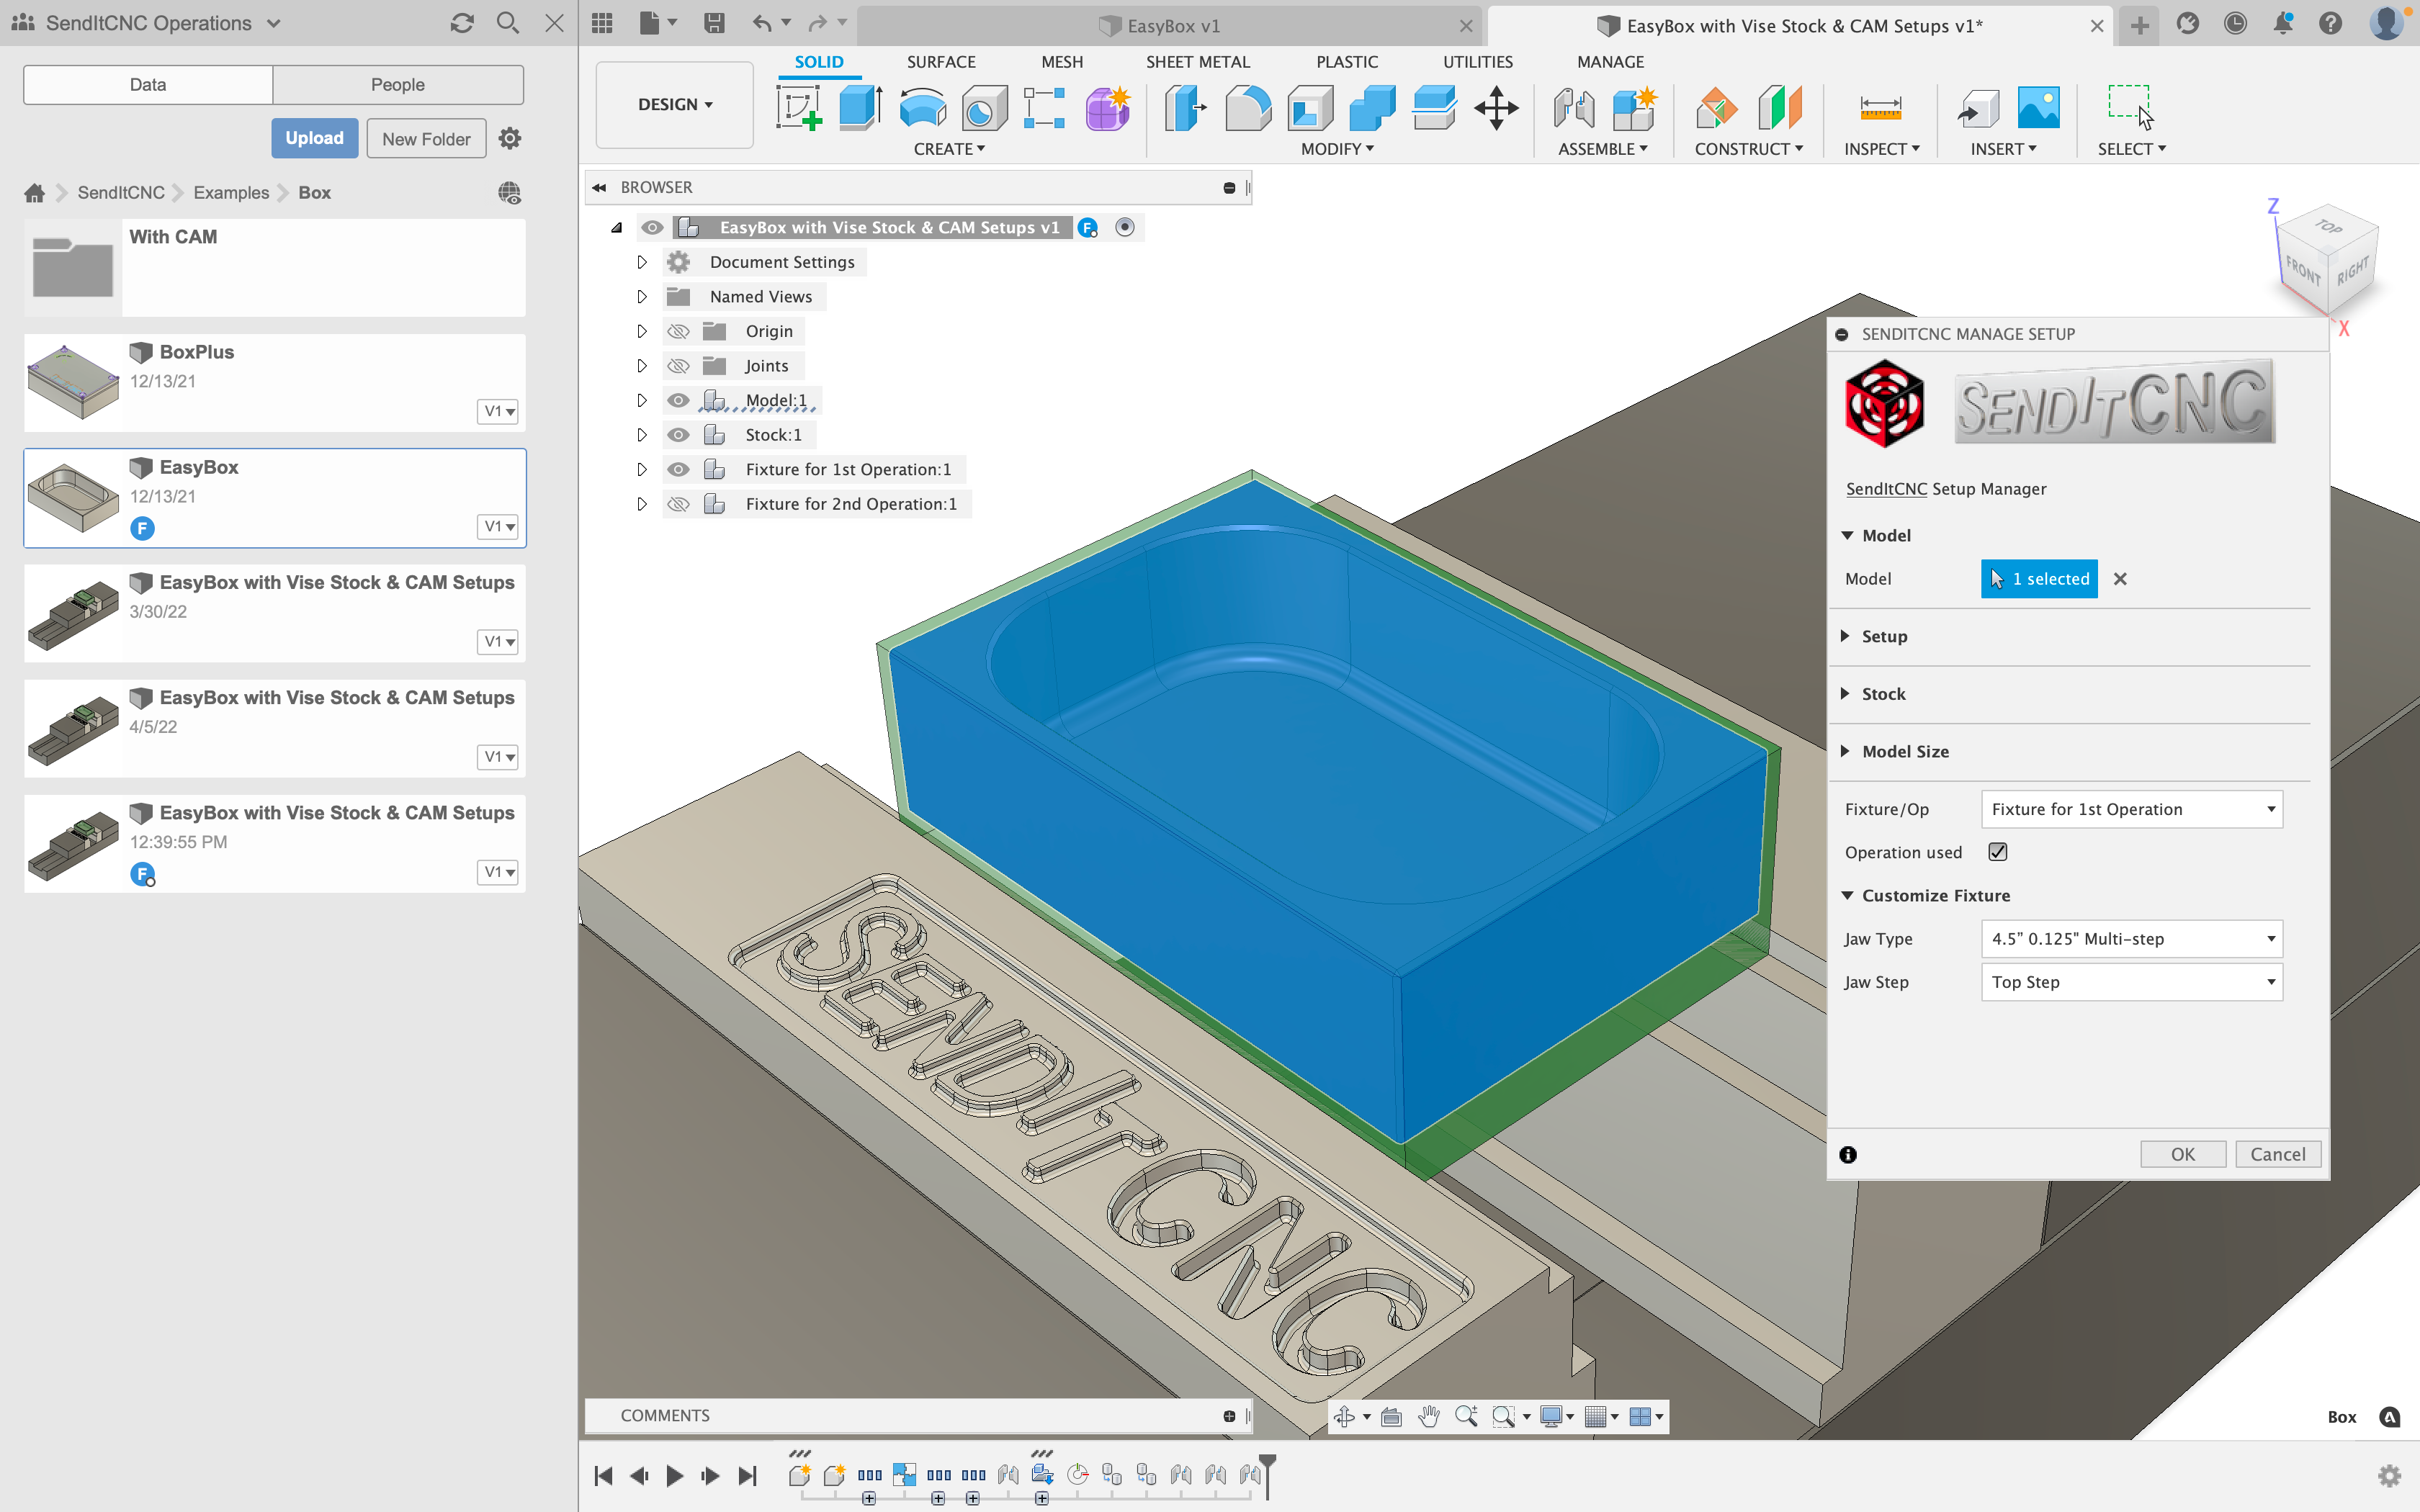The height and width of the screenshot is (1512, 2420).
Task: Open the Jaw Type dropdown
Action: coord(2131,939)
